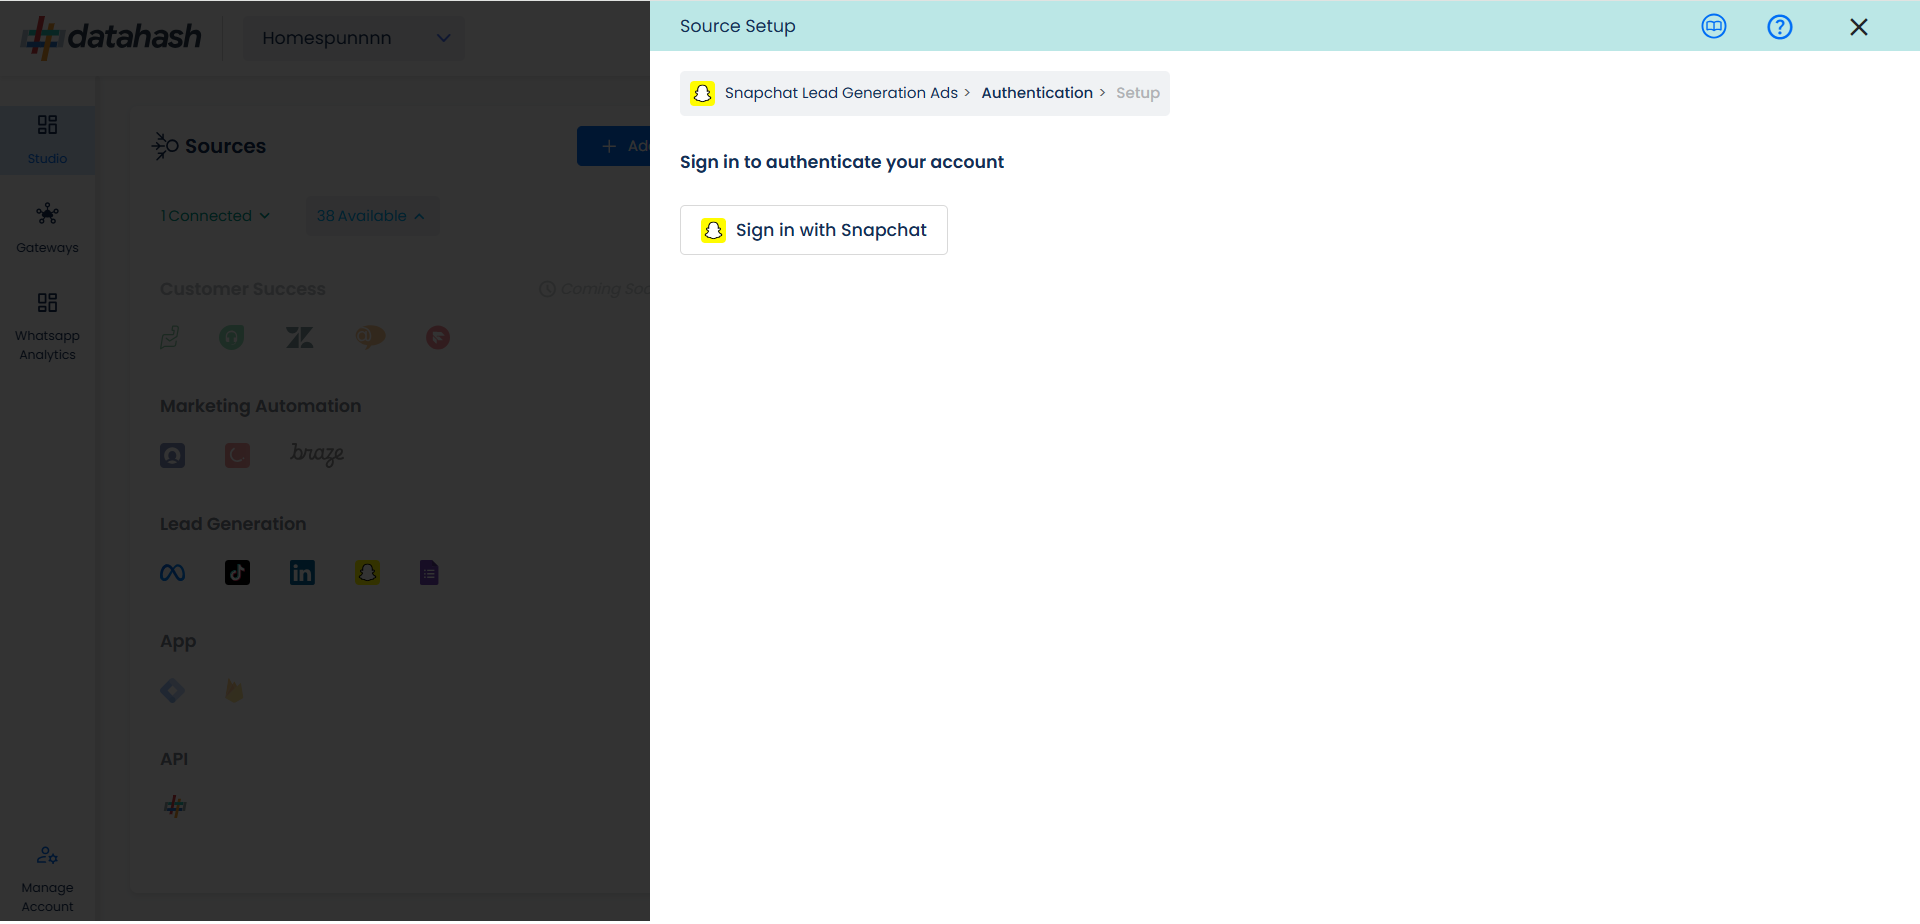The height and width of the screenshot is (924, 1920).
Task: Collapse the 38 Available sources list
Action: 370,216
